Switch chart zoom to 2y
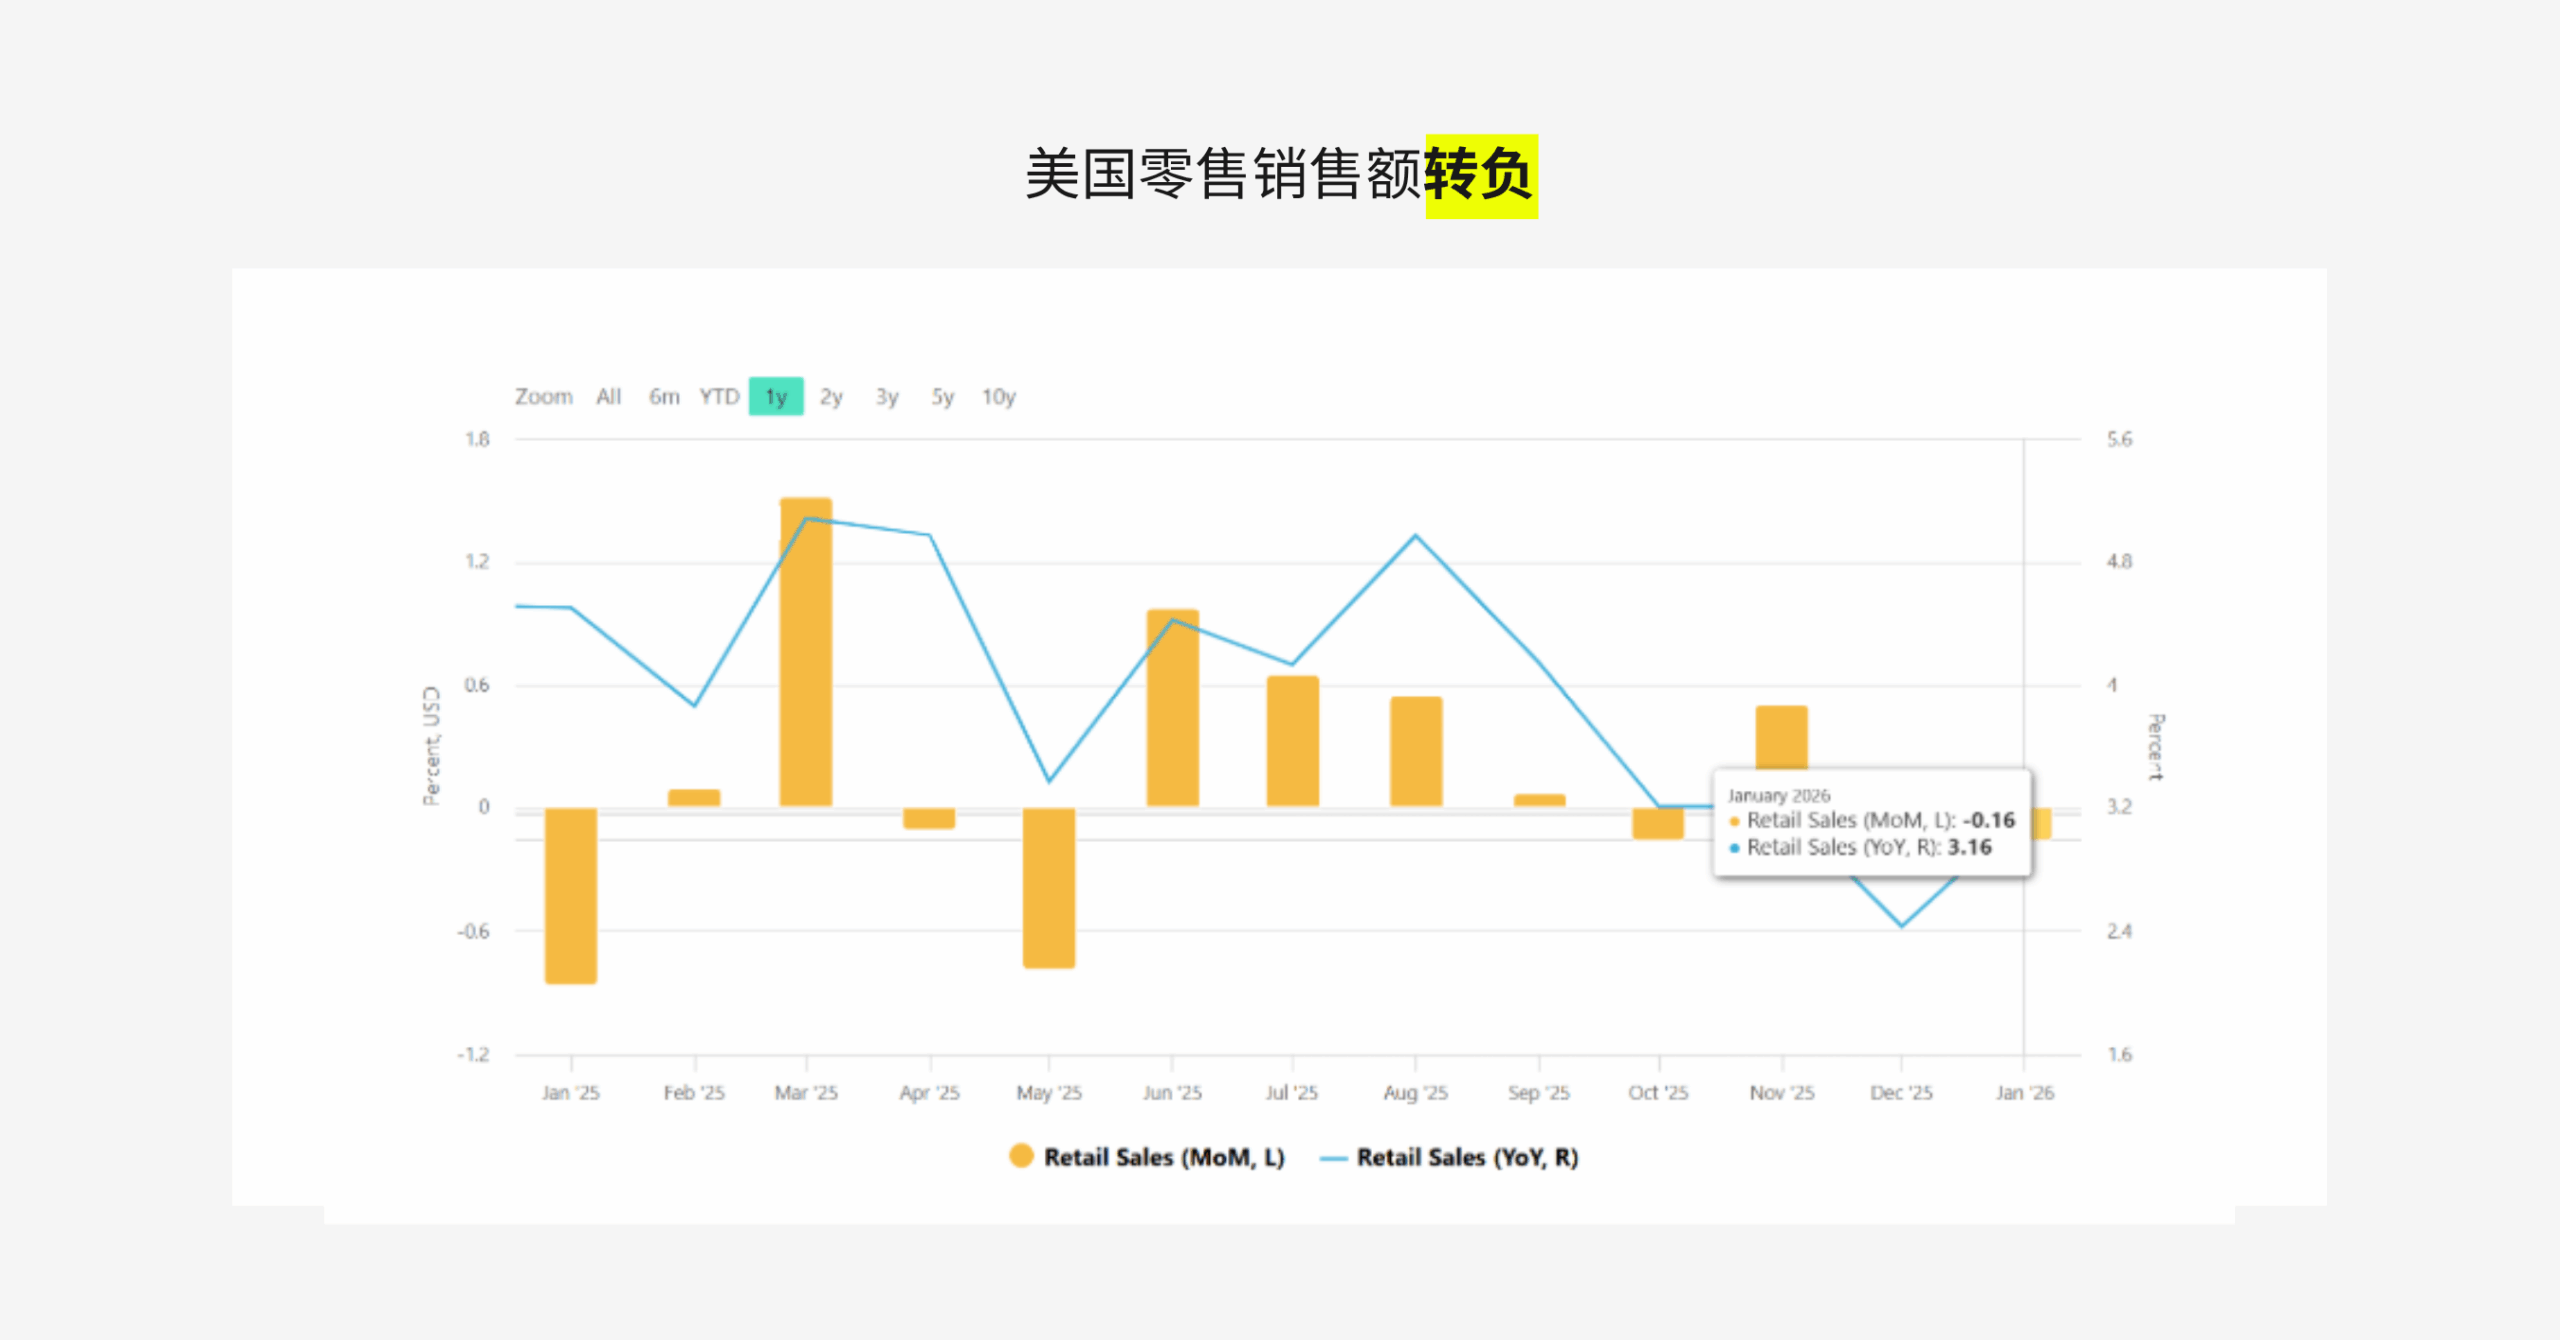 click(831, 397)
